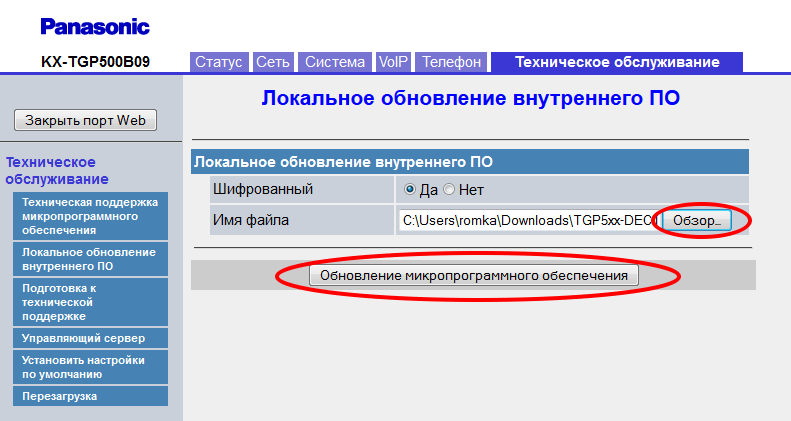Select the Телефон tab

pos(451,62)
